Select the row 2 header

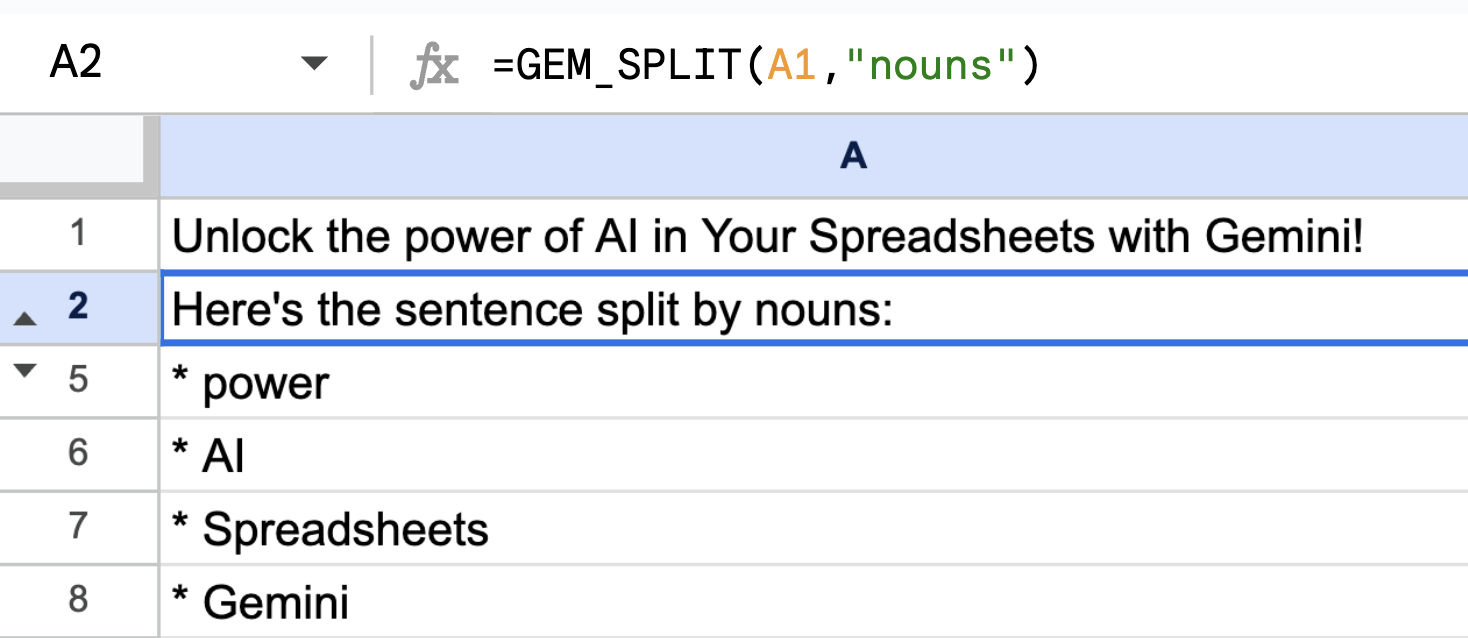coord(78,308)
